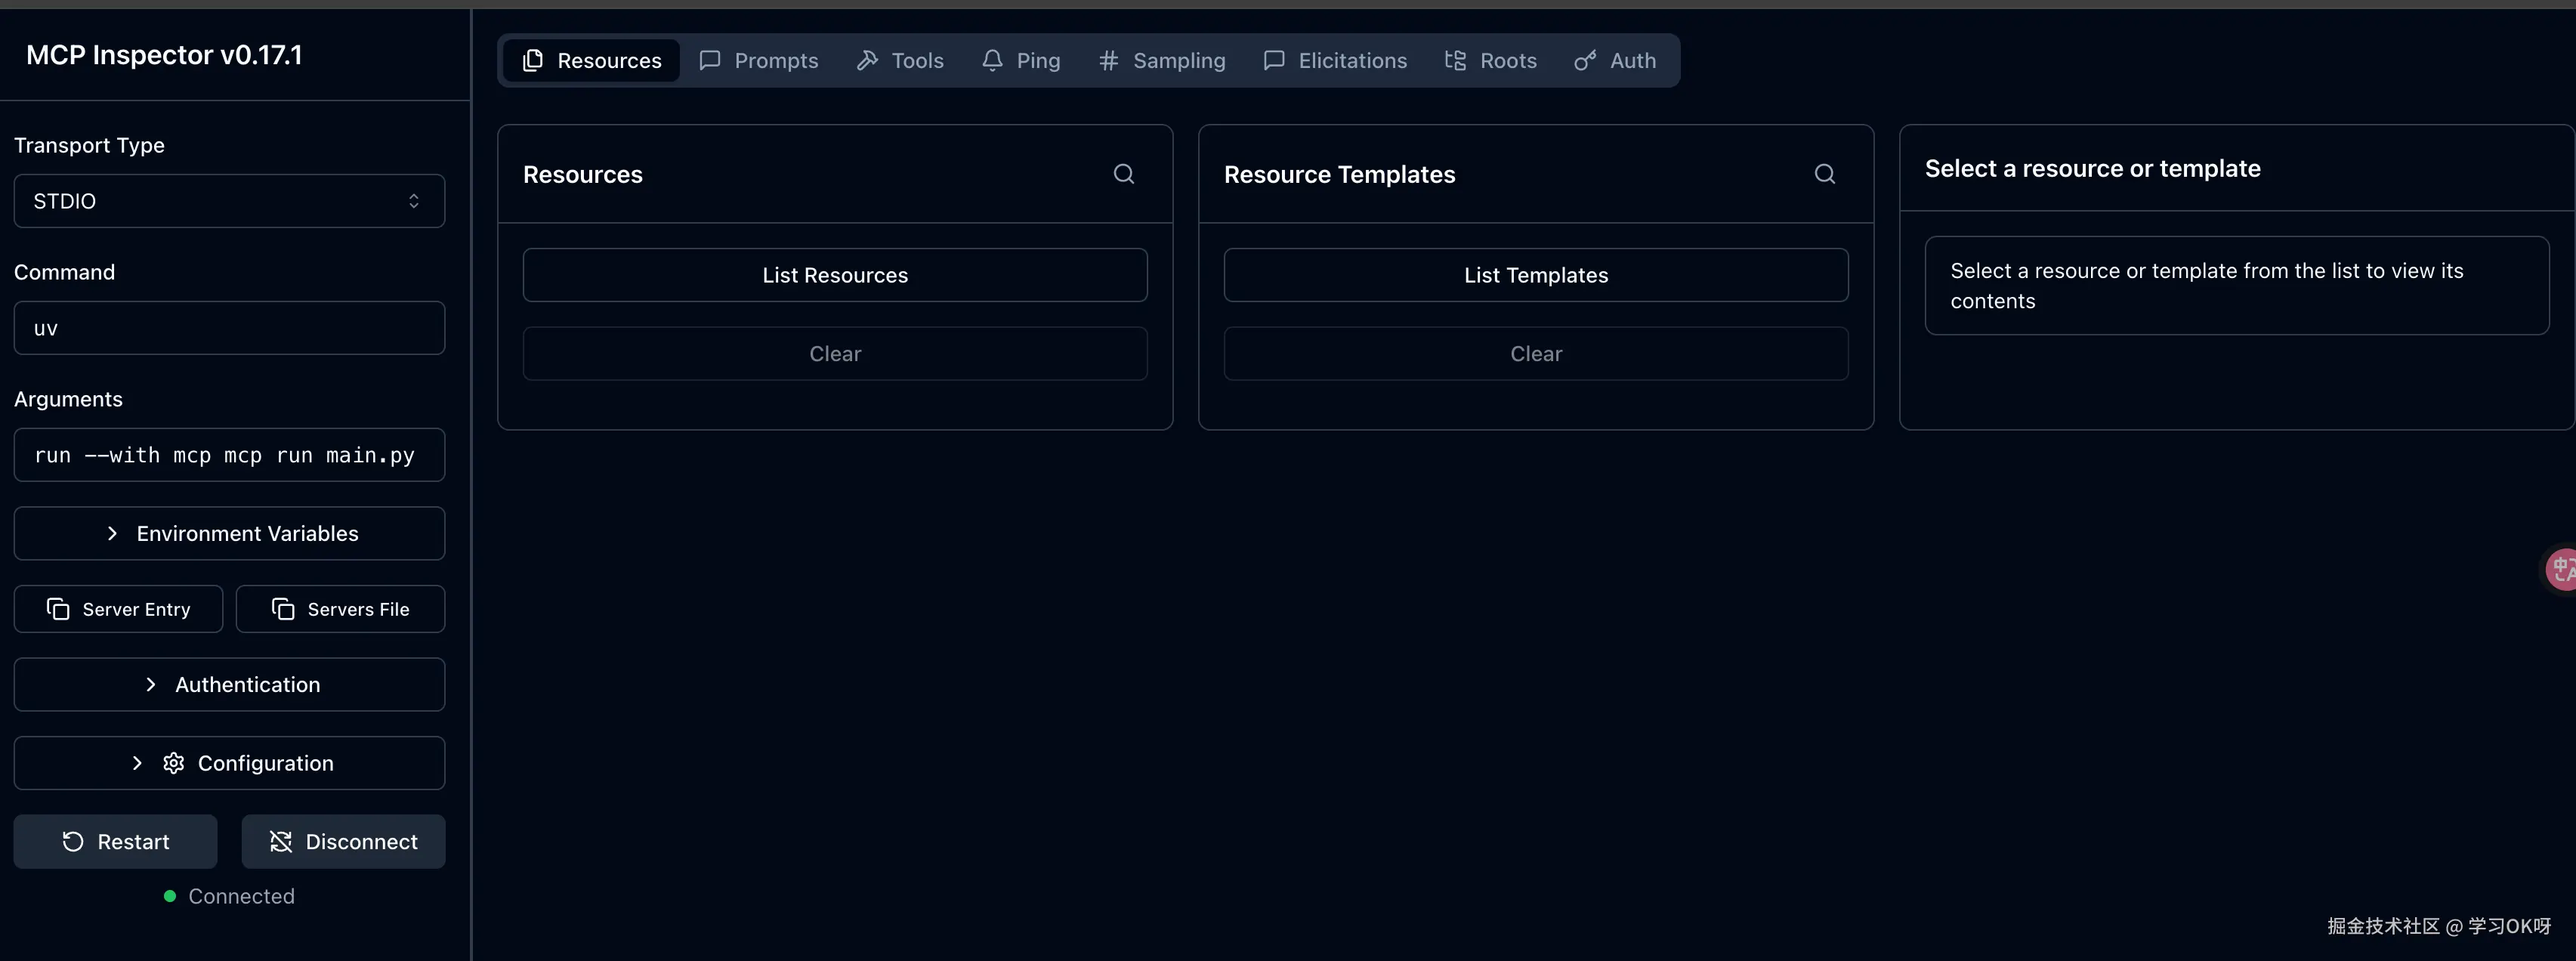Click the search icon in Resources panel

click(1124, 174)
